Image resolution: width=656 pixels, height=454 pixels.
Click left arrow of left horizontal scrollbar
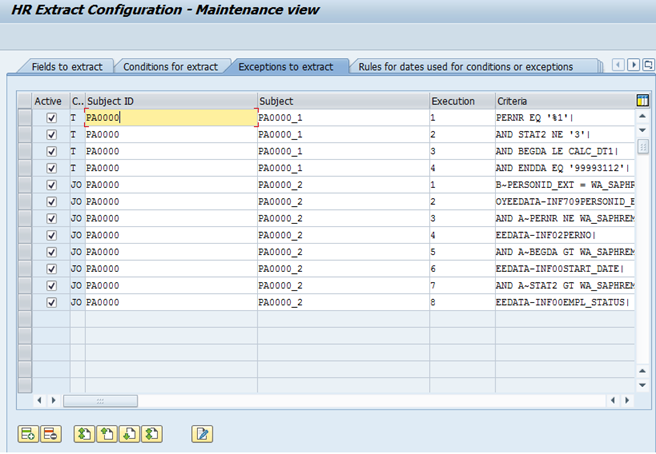click(39, 400)
